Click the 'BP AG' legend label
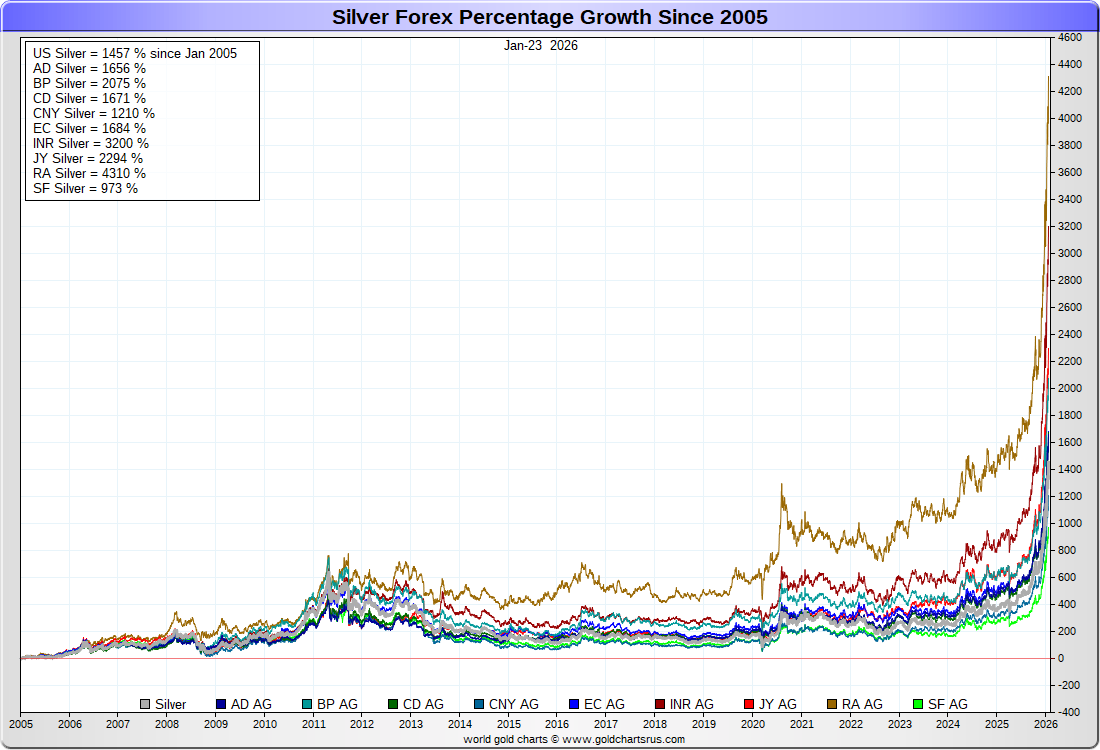Screen dimensions: 1100x750 (x=337, y=704)
